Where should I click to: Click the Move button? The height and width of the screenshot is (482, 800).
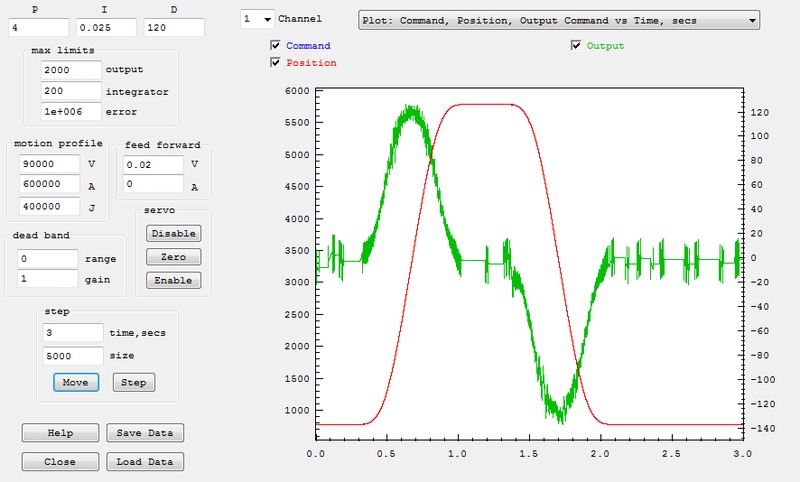(x=75, y=383)
